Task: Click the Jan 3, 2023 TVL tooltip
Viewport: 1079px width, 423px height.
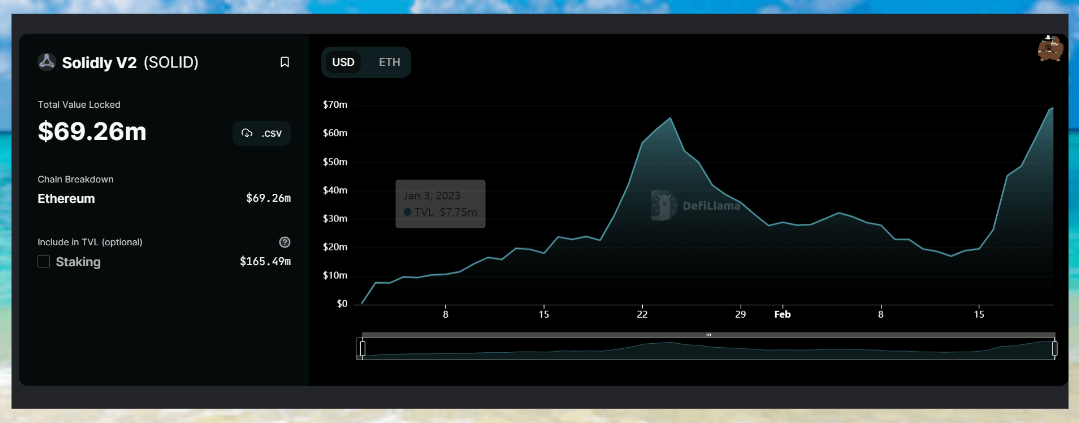Action: coord(440,203)
